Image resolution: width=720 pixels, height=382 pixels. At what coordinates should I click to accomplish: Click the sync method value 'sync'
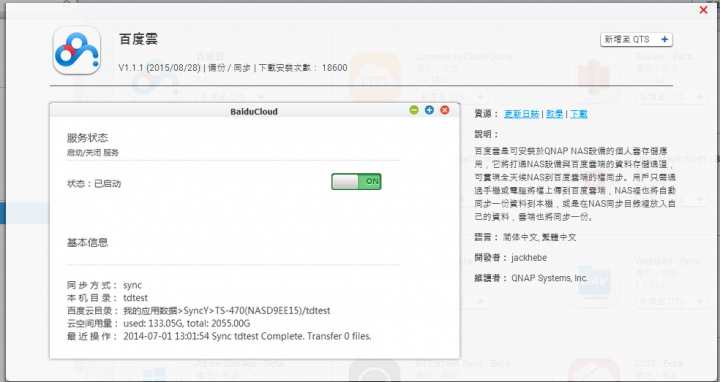(132, 285)
